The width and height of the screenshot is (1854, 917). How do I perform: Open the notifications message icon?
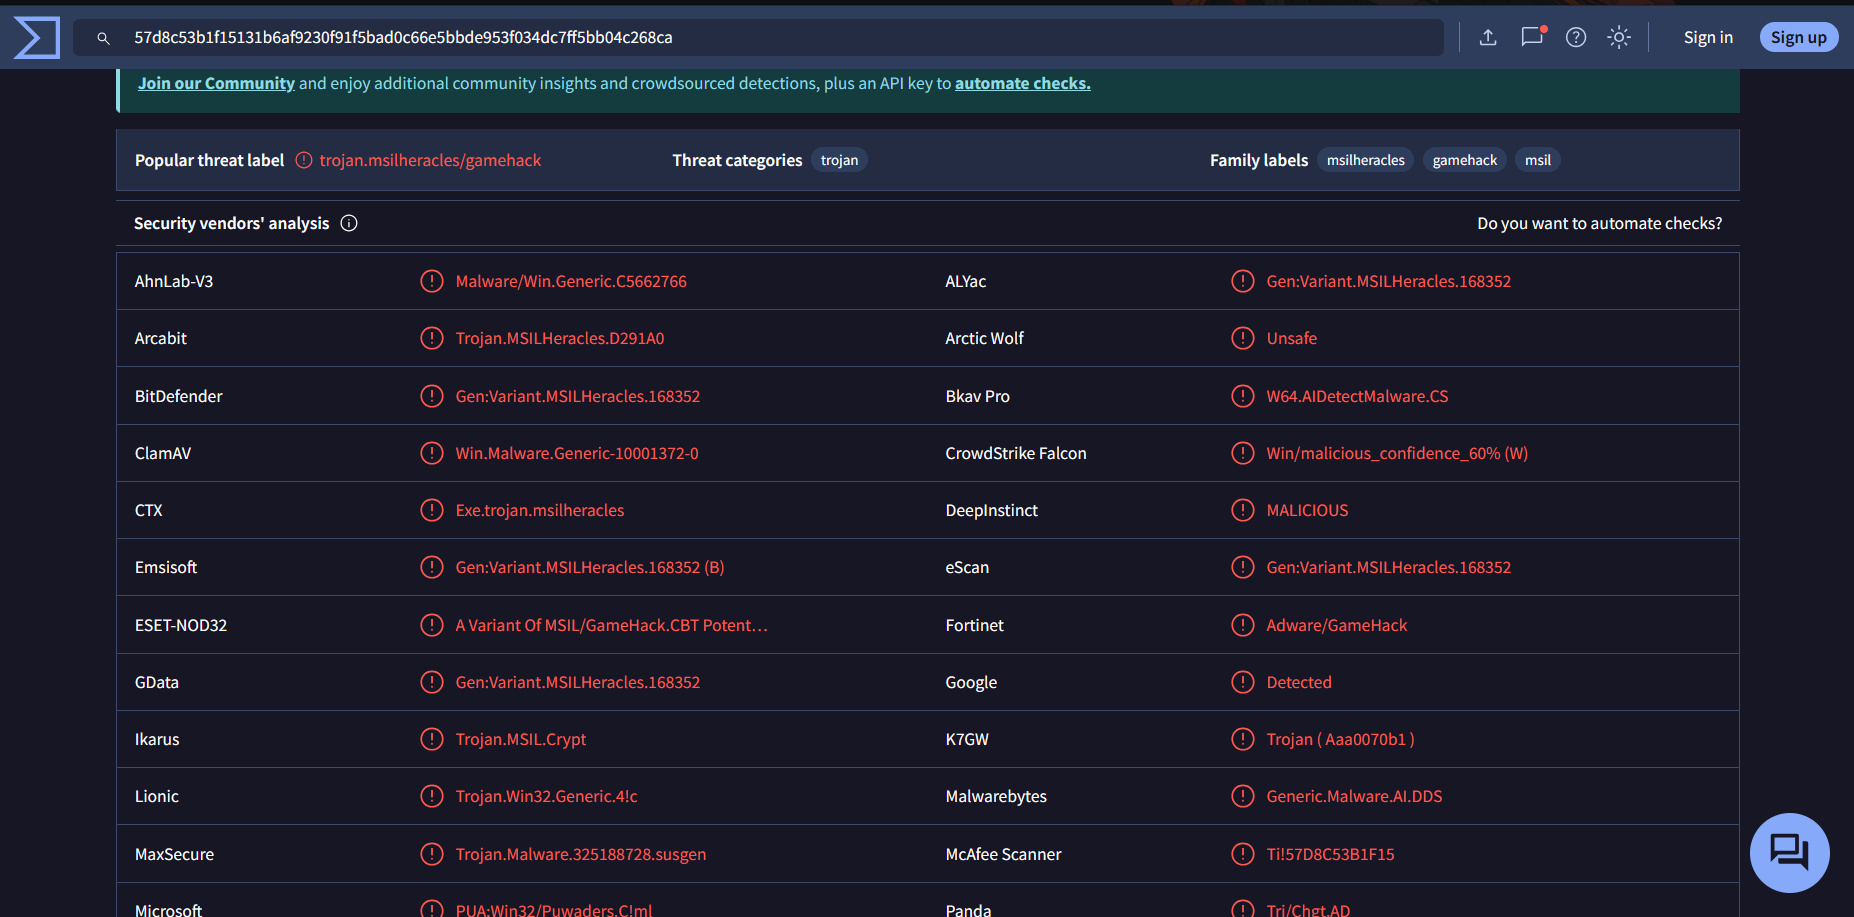pyautogui.click(x=1532, y=37)
